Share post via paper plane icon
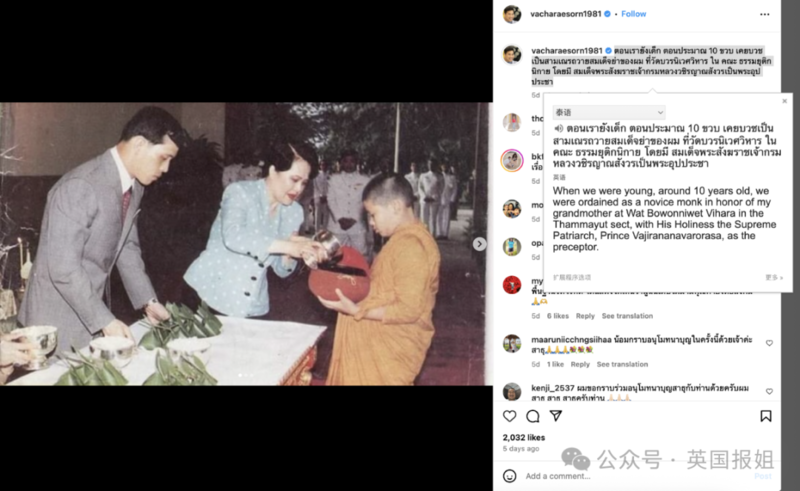Screen dimensions: 800x491 [x=556, y=416]
